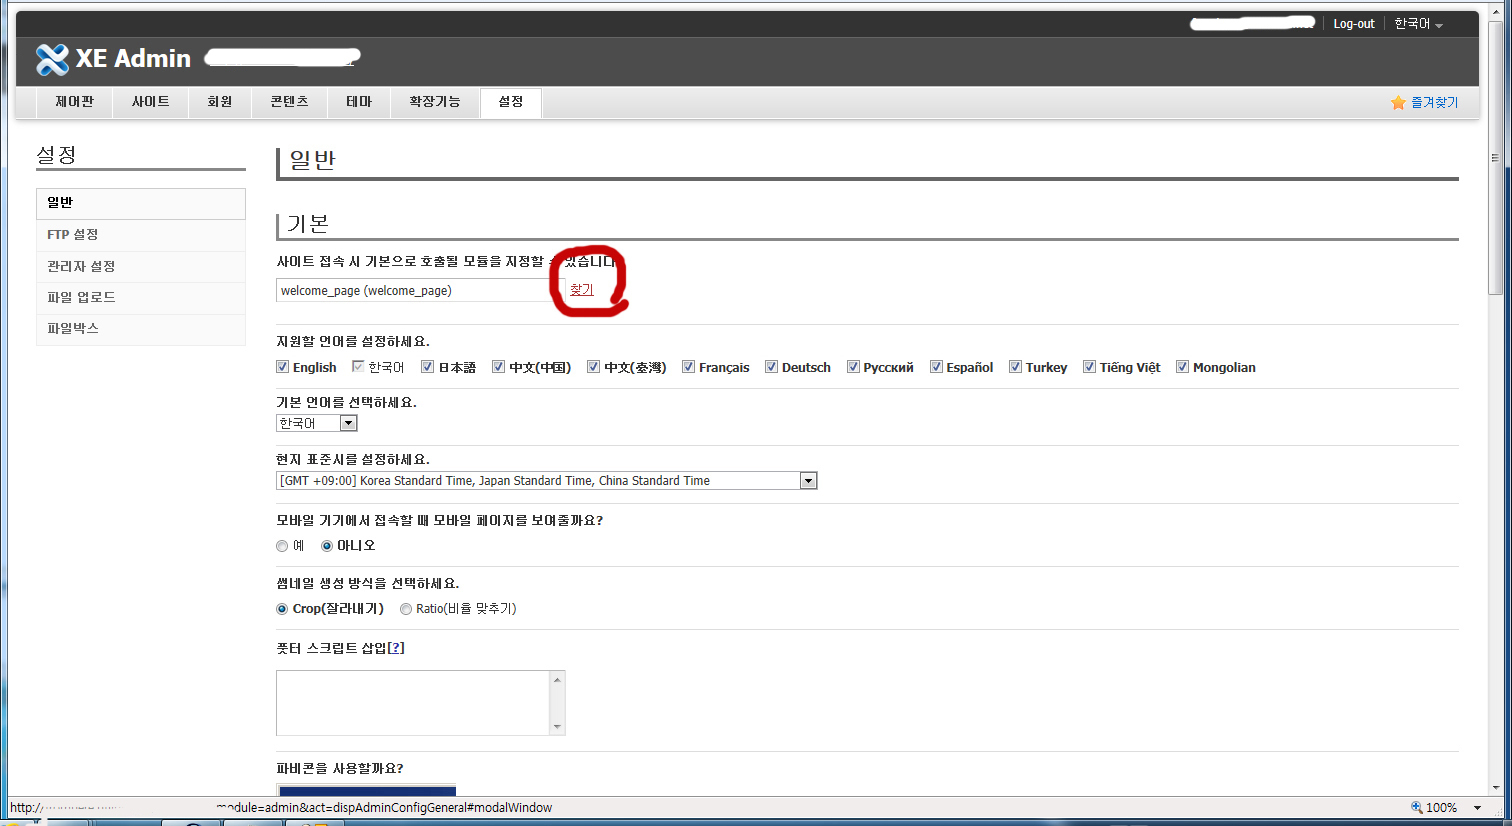Click the footer script help [?] link
The width and height of the screenshot is (1512, 826).
pos(396,648)
